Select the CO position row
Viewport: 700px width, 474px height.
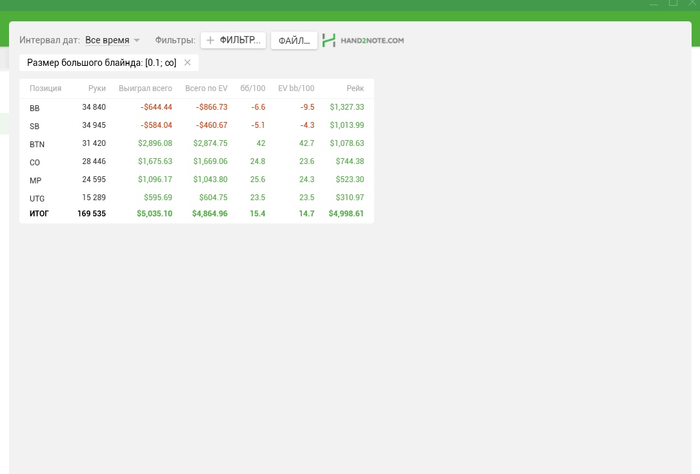pos(196,162)
